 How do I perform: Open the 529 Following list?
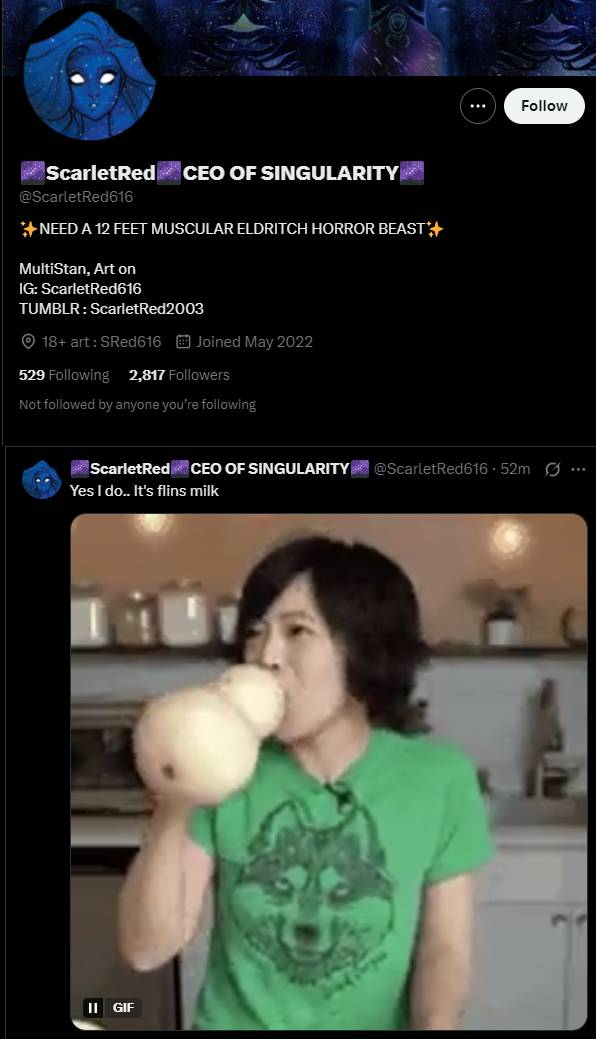click(64, 375)
